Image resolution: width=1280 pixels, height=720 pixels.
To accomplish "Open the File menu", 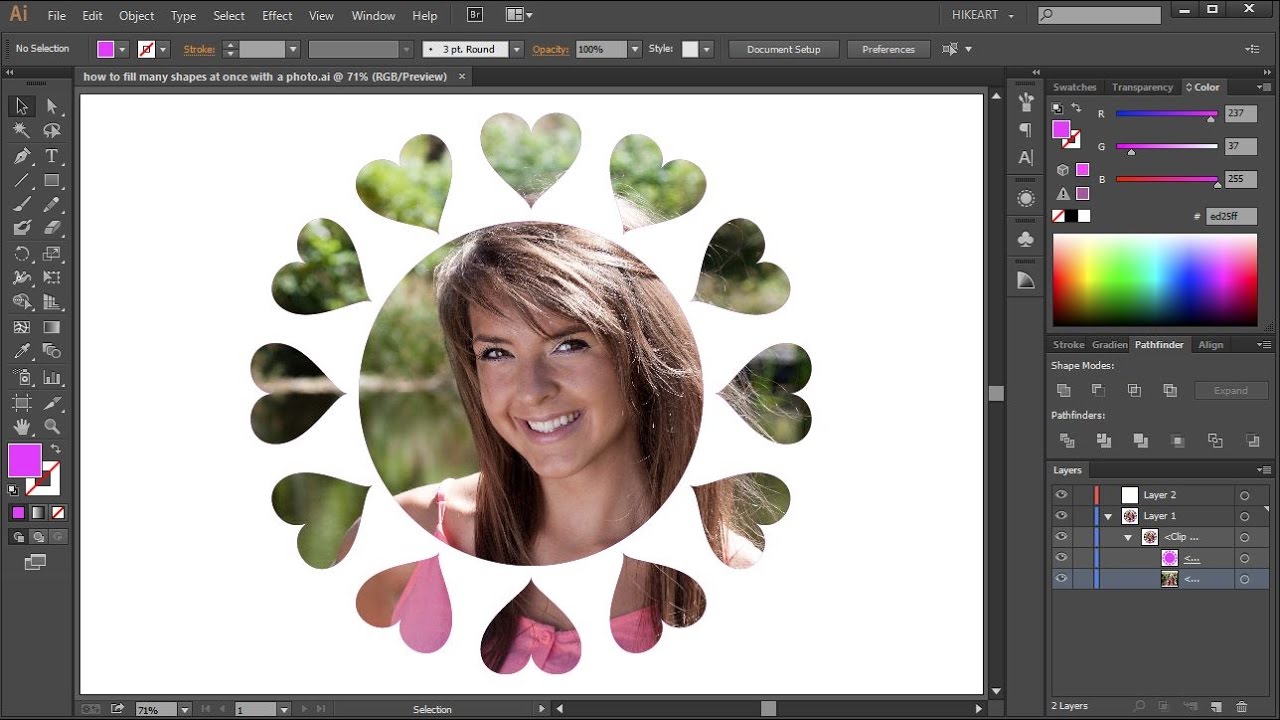I will pos(57,16).
